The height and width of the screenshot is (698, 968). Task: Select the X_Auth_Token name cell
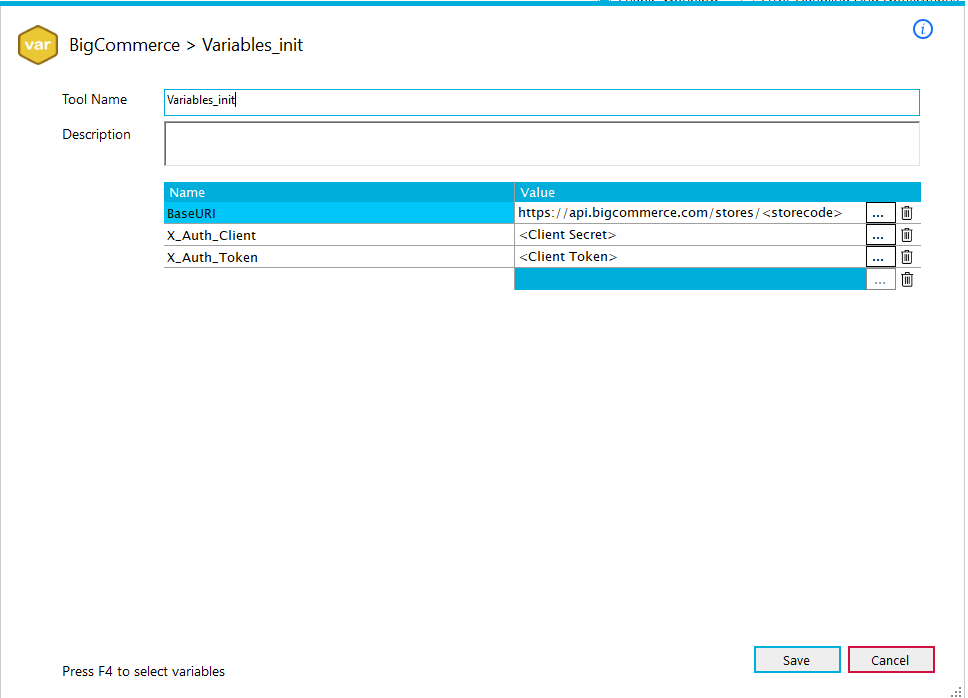(339, 257)
